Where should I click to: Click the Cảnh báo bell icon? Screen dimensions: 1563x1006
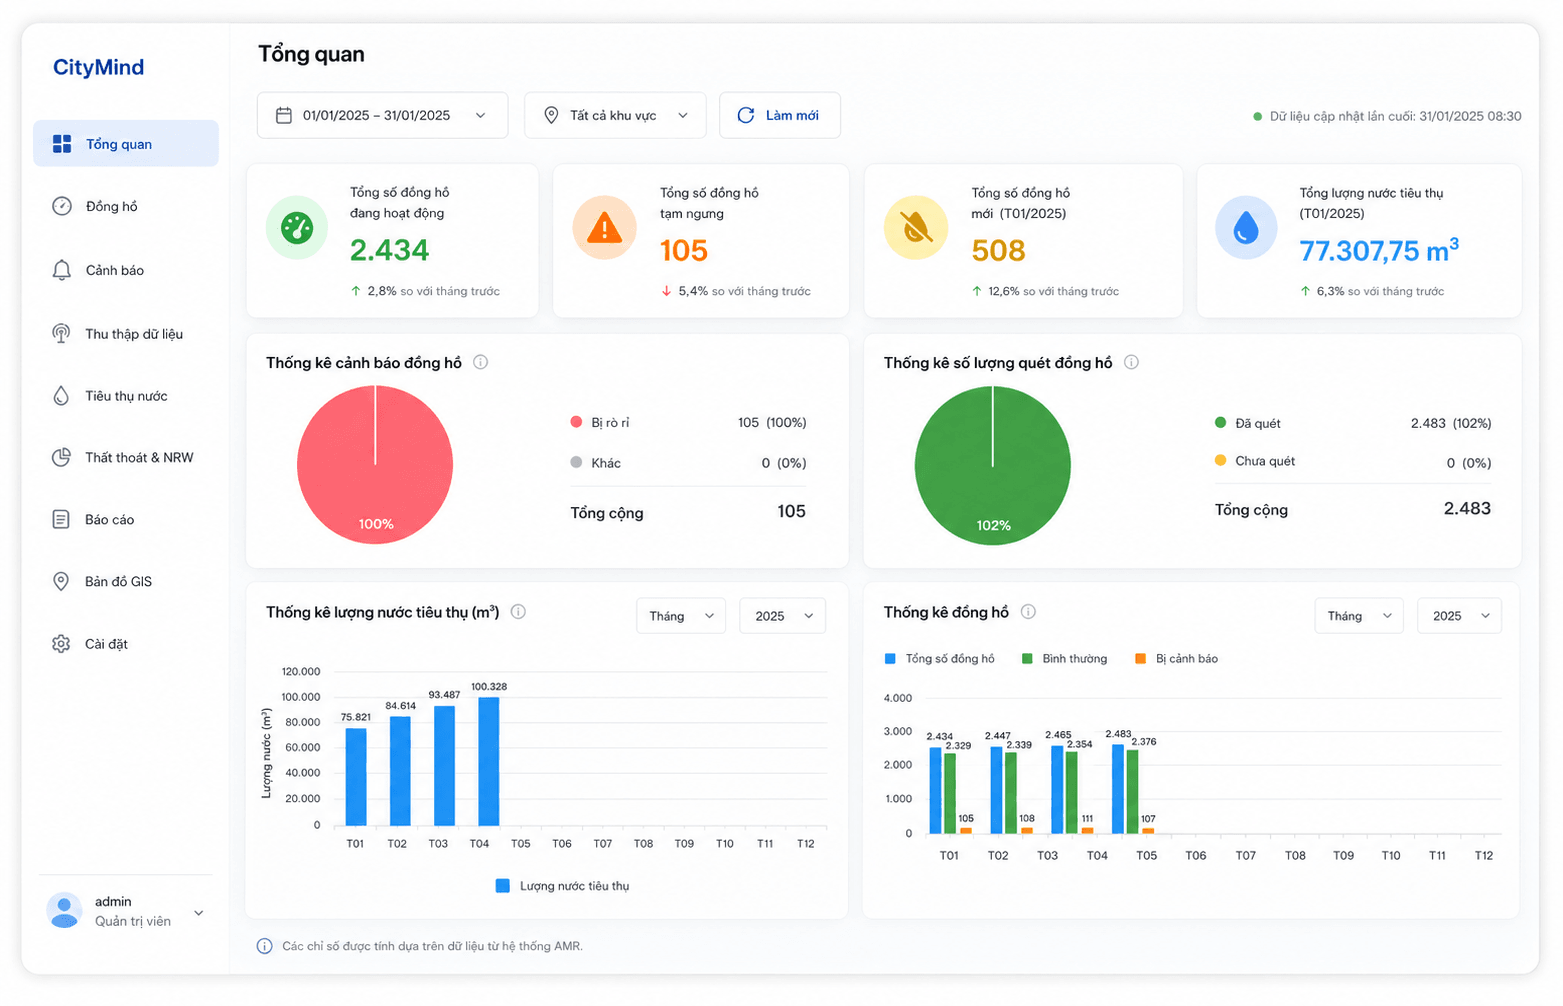pos(62,270)
